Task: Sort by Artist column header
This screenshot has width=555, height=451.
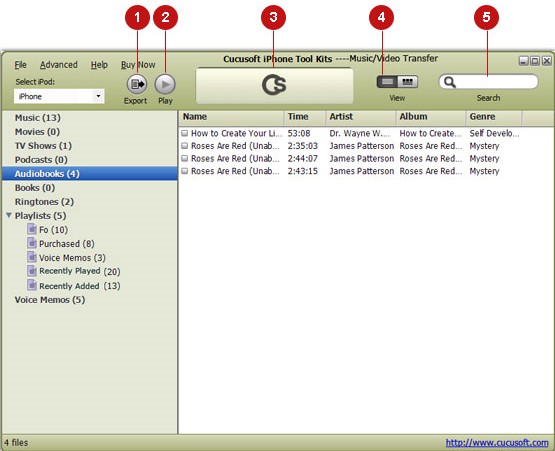Action: tap(360, 117)
